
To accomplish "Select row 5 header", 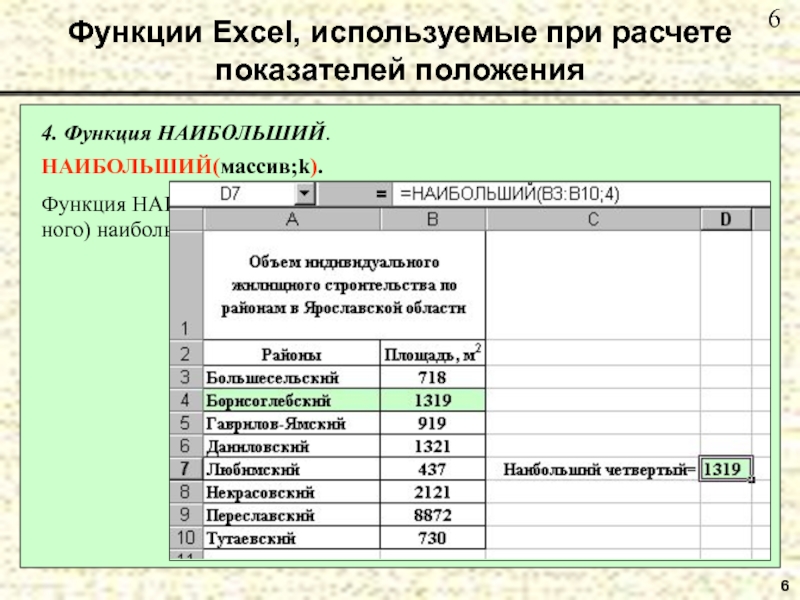I will point(186,423).
